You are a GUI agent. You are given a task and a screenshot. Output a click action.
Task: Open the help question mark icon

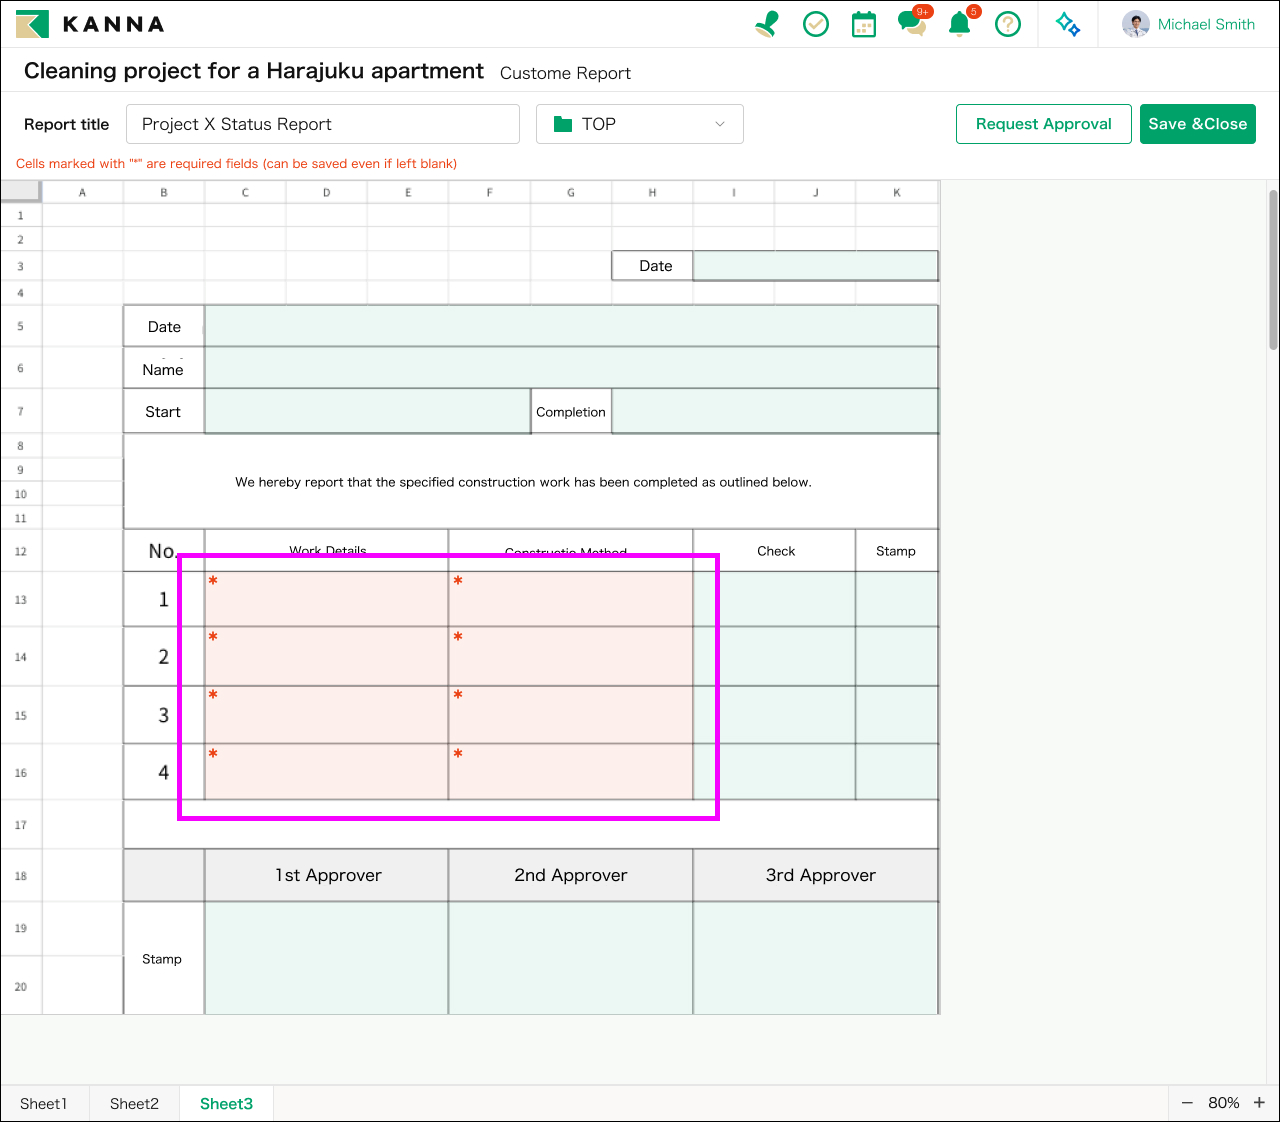(x=1008, y=24)
